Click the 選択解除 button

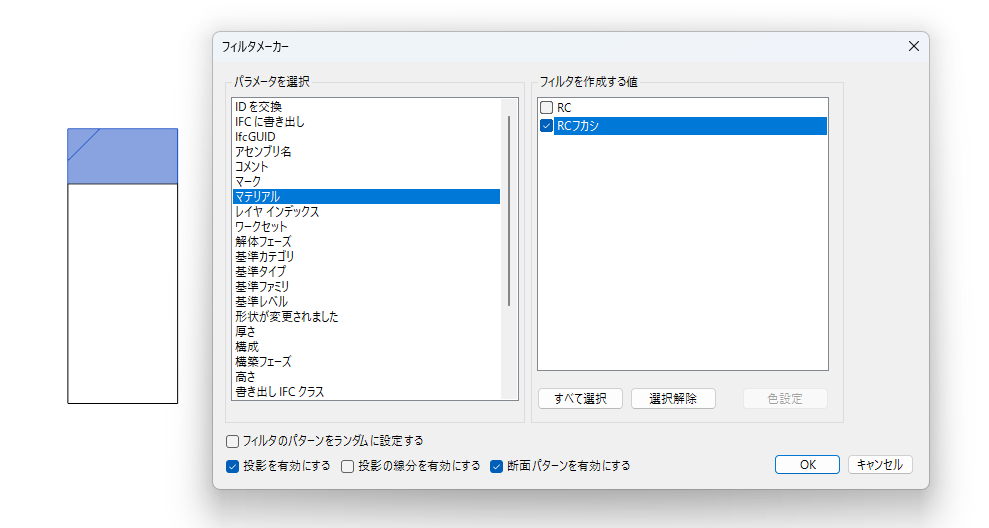[673, 399]
